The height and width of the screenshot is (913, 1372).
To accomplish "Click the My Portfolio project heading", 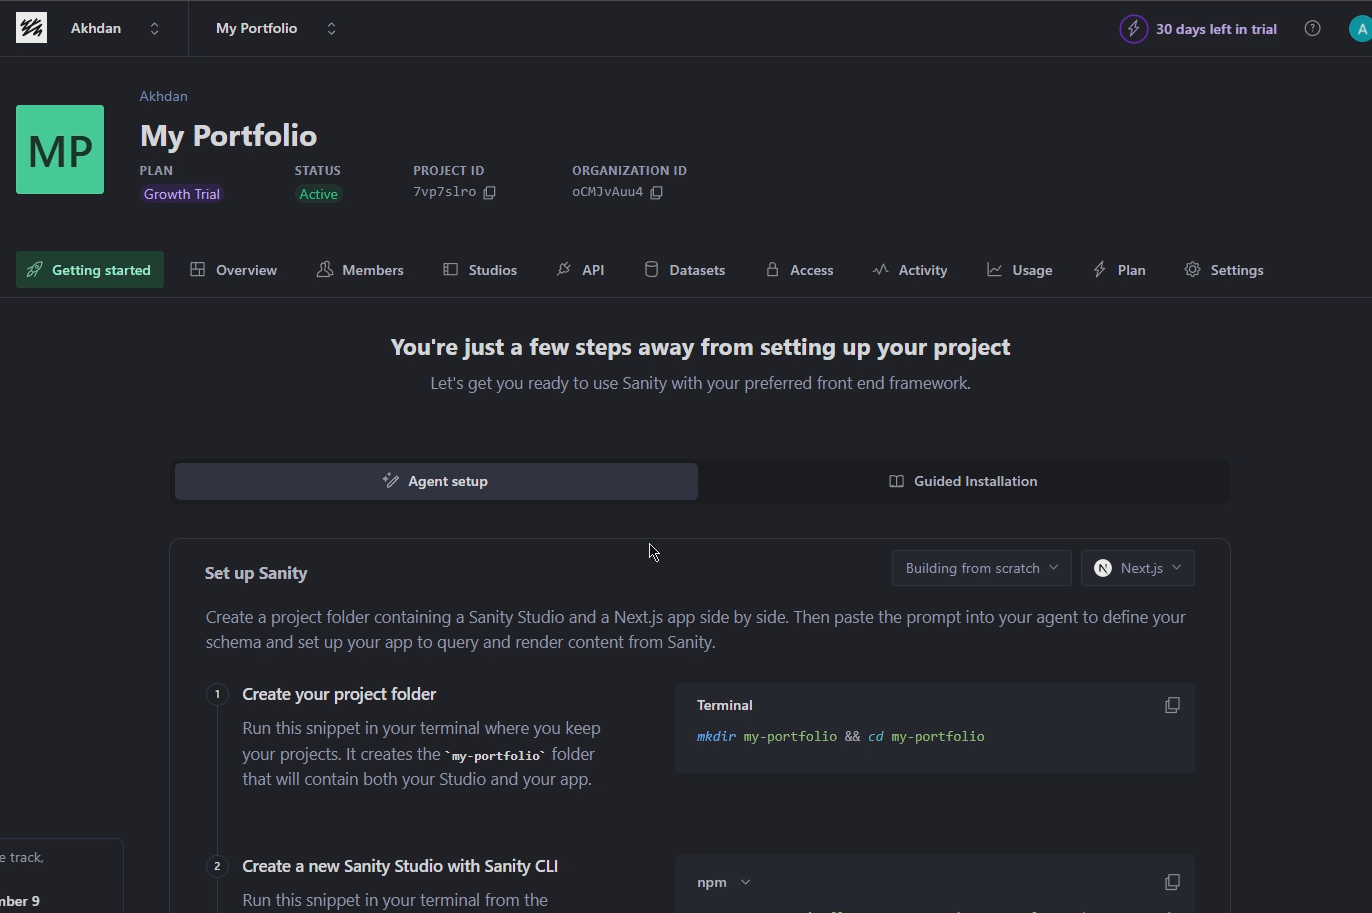I will coord(228,135).
